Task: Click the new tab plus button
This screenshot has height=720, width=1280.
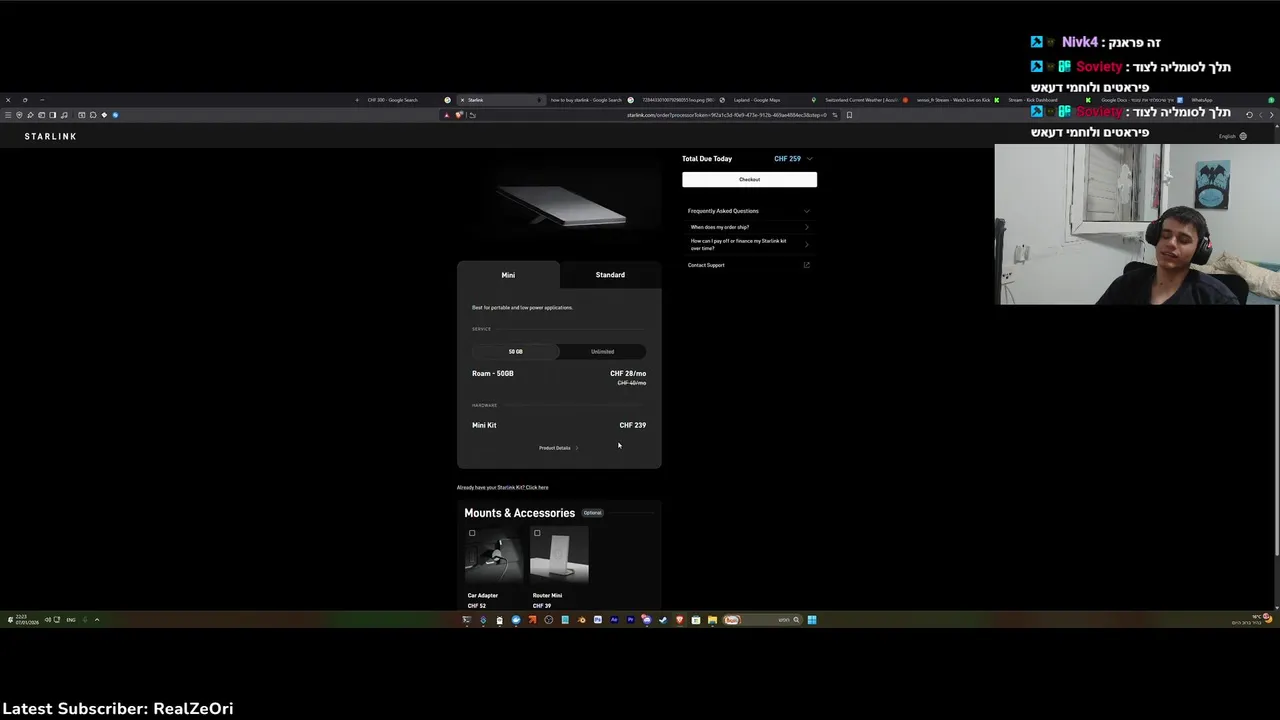Action: pyautogui.click(x=357, y=100)
